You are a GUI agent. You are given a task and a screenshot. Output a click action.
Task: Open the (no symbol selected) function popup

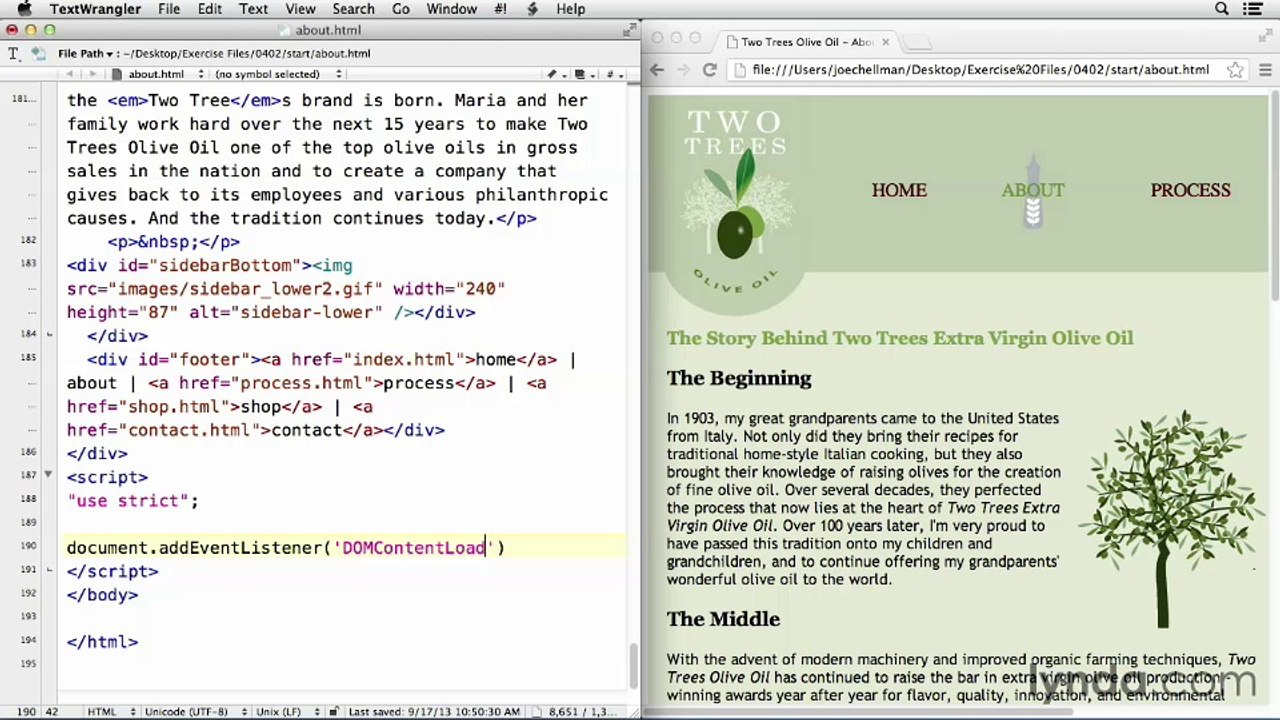click(x=277, y=74)
